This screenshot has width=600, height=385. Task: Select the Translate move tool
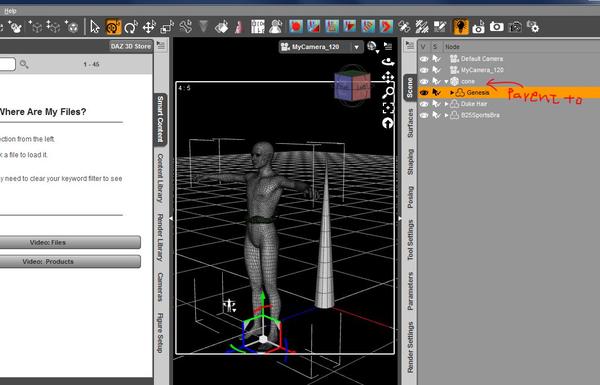tap(149, 27)
